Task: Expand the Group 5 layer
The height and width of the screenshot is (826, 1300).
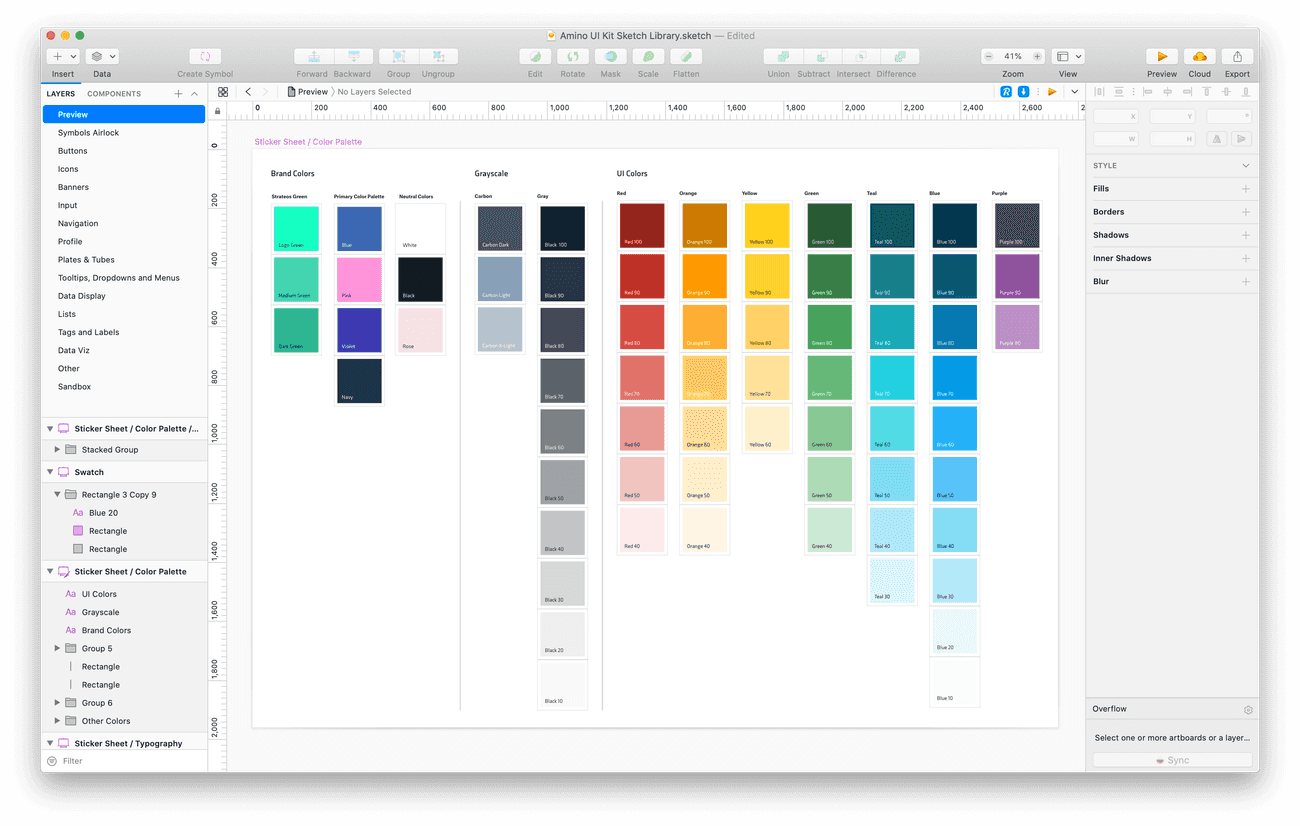Action: click(58, 649)
